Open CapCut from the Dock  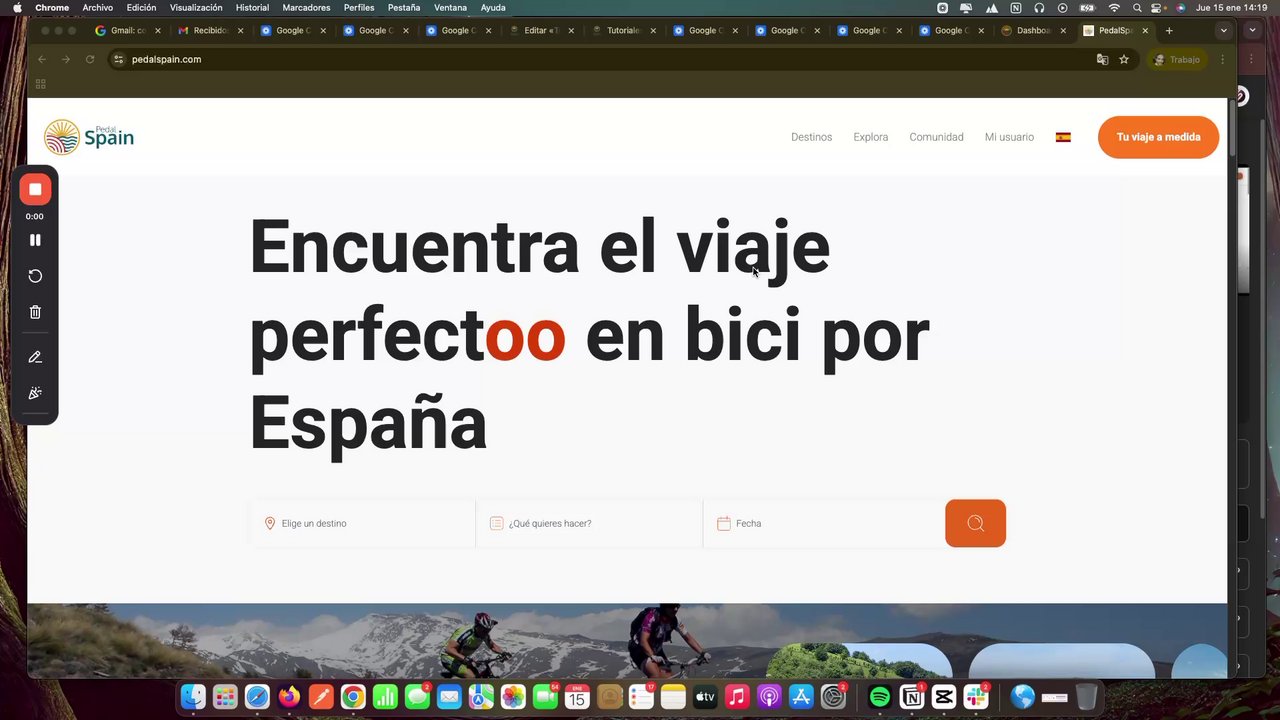point(944,696)
